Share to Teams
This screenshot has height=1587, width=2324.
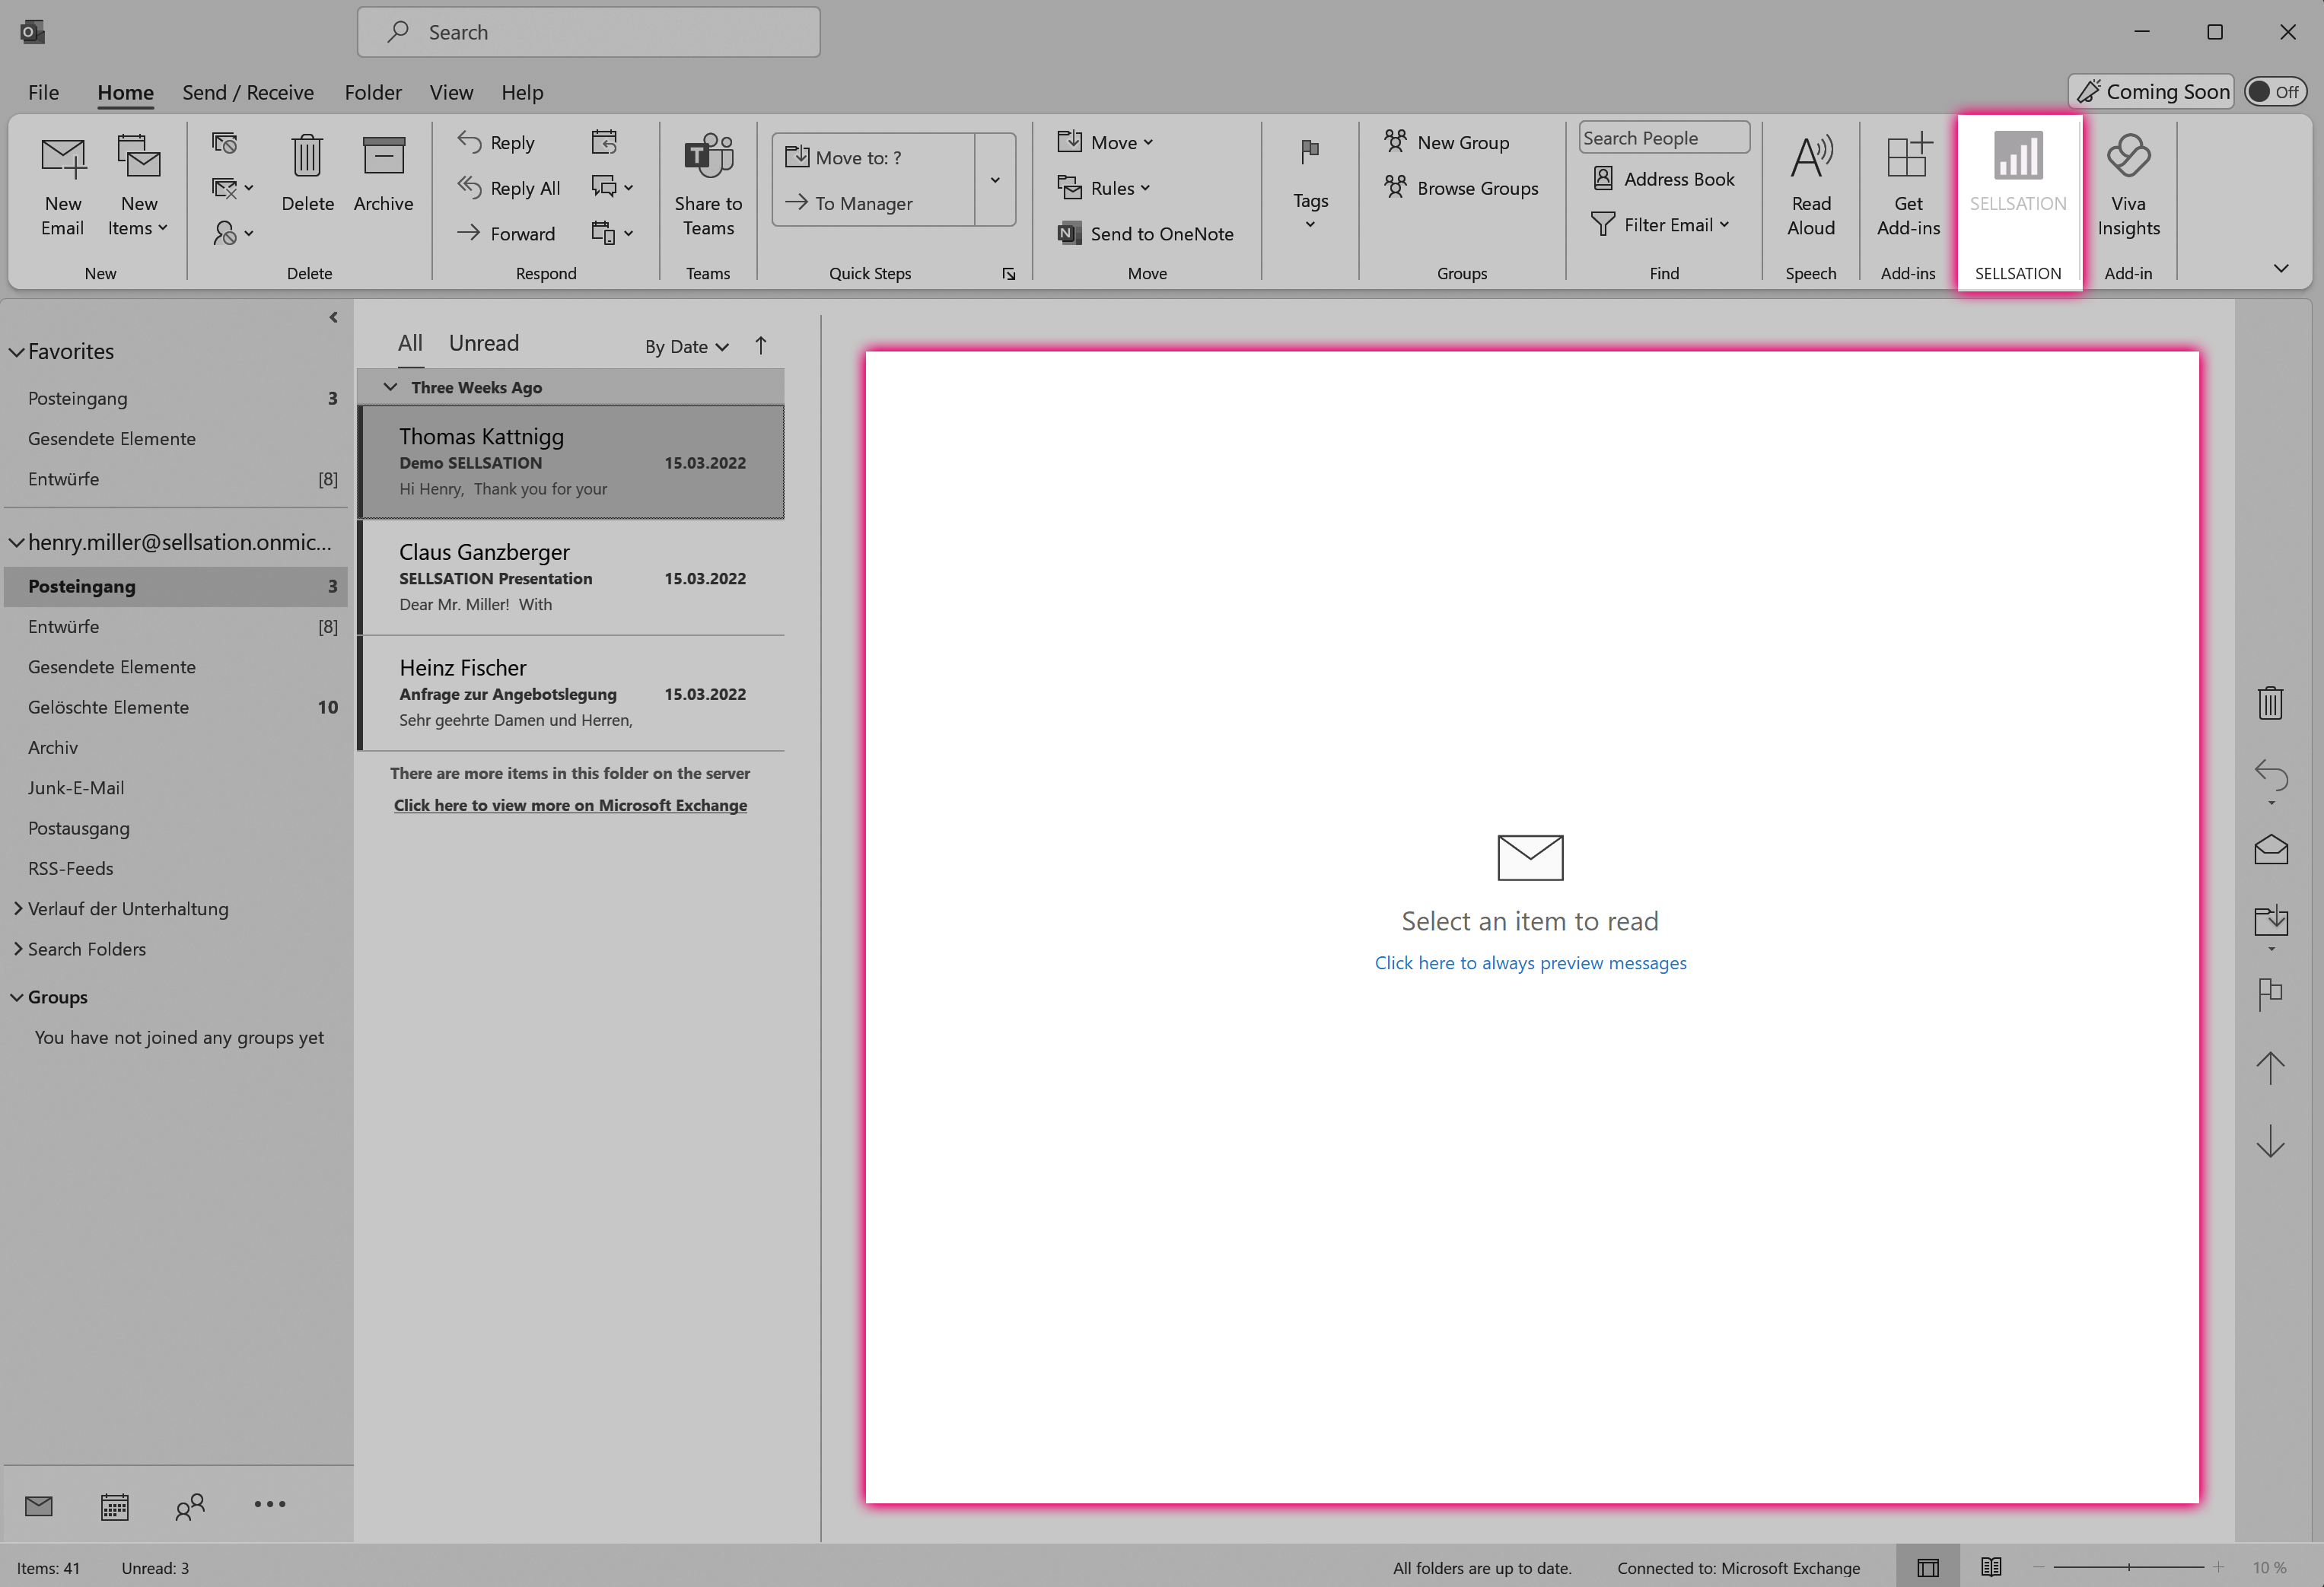coord(708,187)
